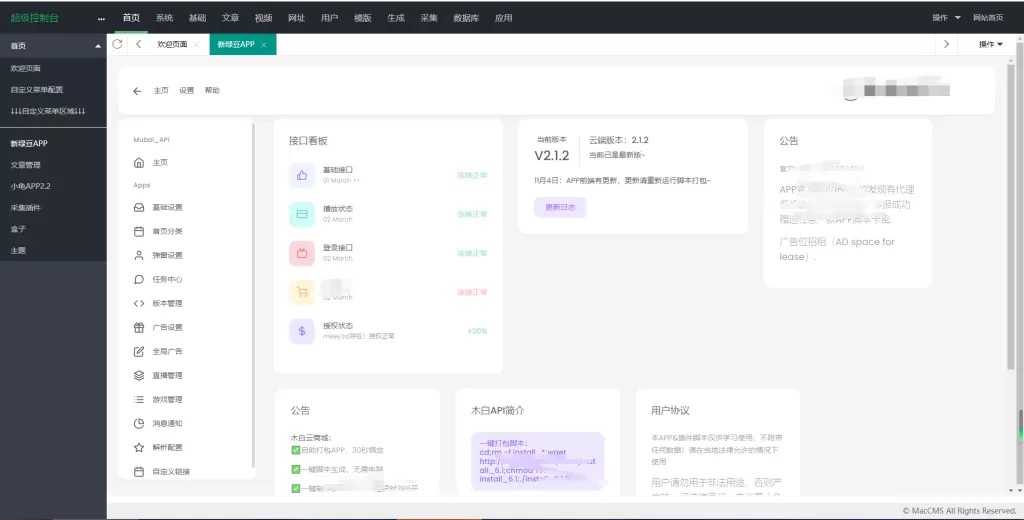Click the thumbs-up icon for 基础接口

(x=302, y=175)
